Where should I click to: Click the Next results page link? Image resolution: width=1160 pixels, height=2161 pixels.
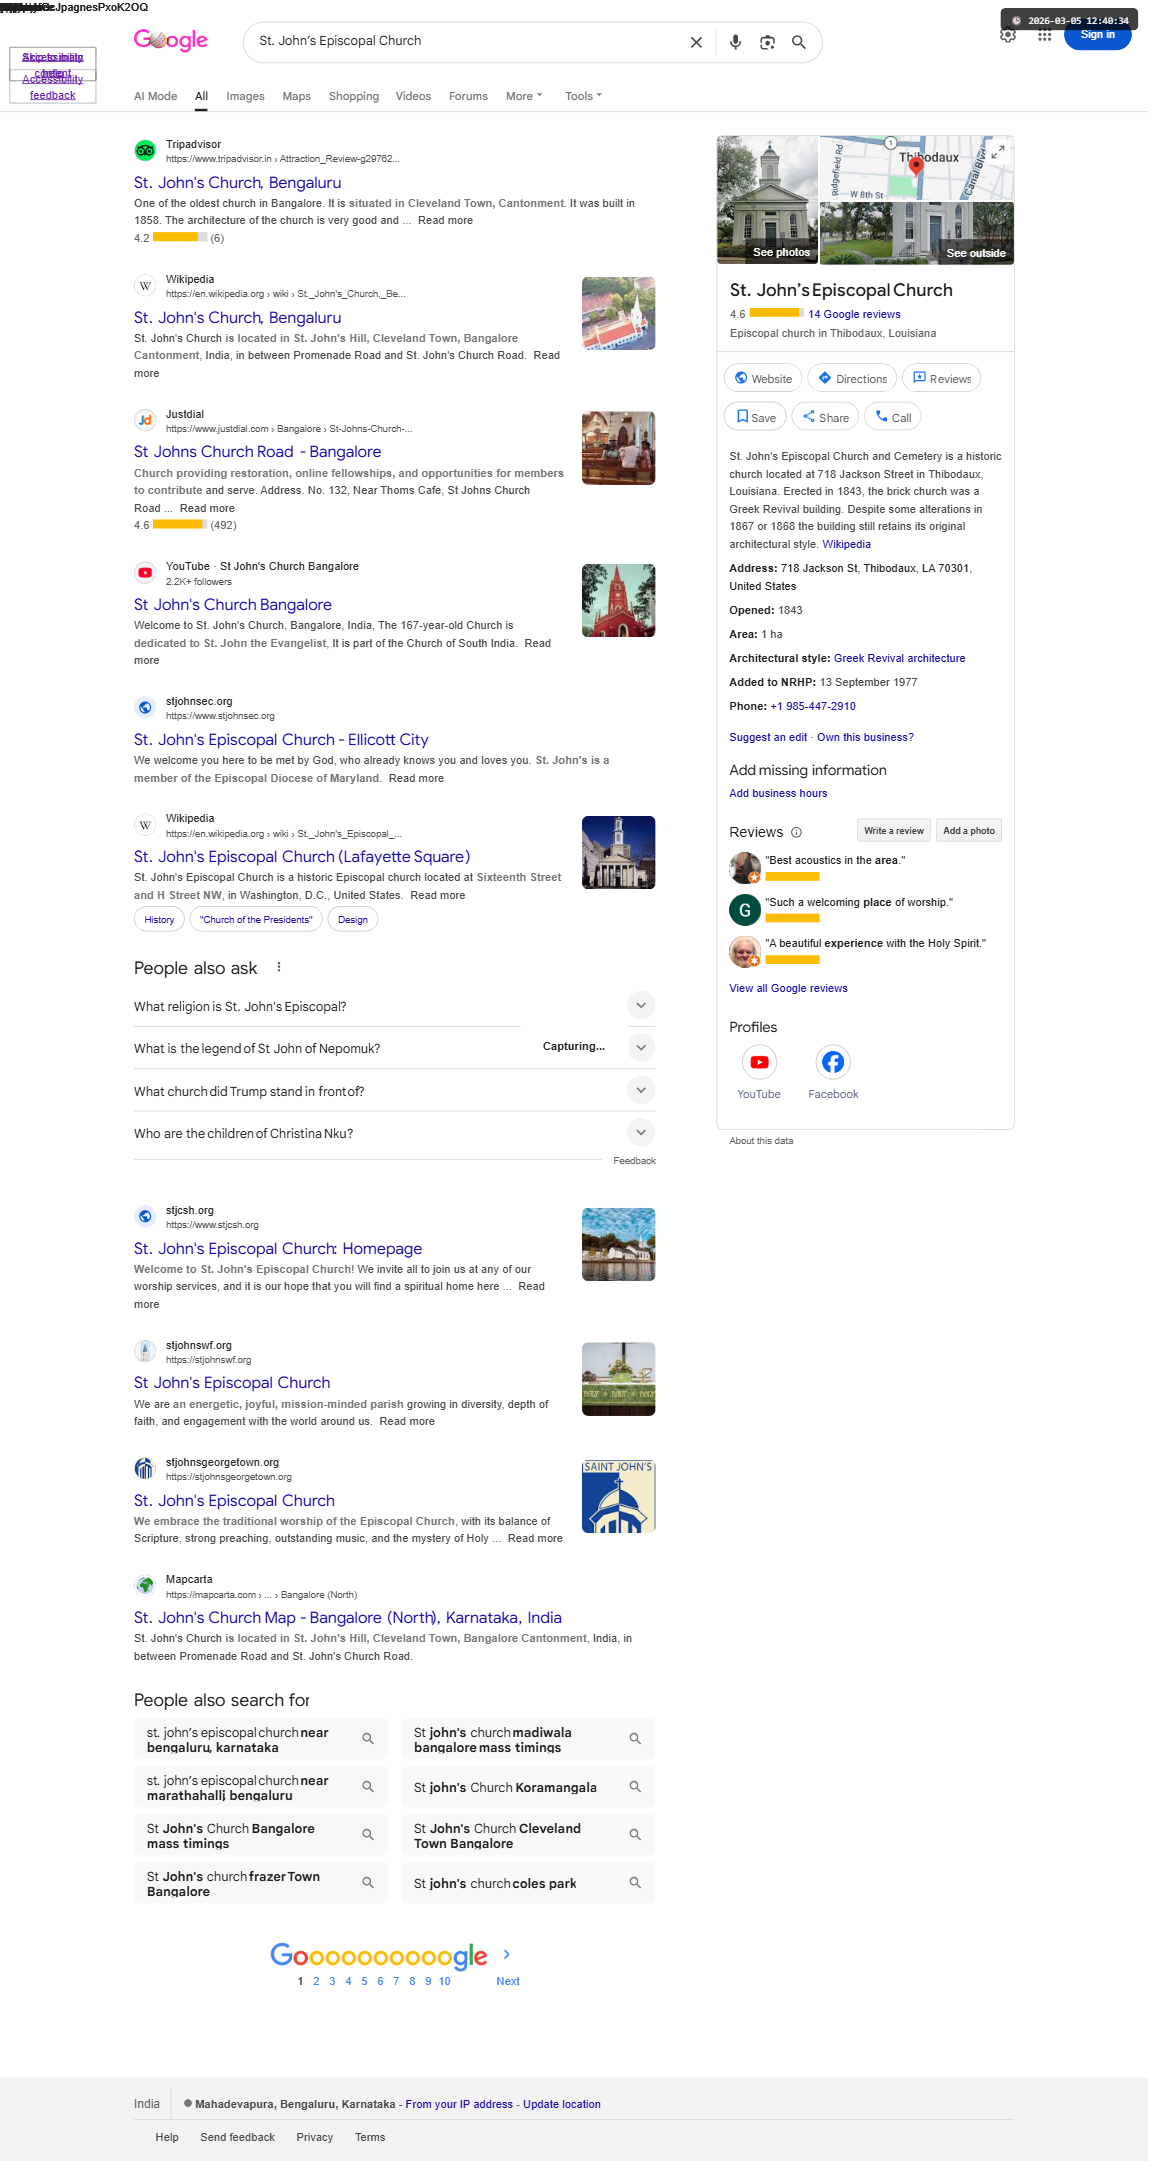click(x=508, y=1981)
